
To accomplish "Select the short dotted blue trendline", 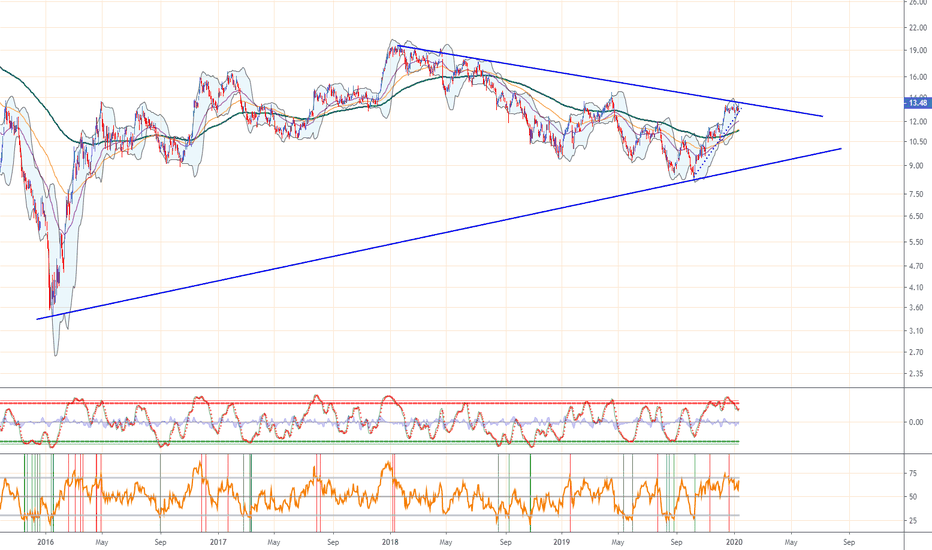I will (x=717, y=143).
